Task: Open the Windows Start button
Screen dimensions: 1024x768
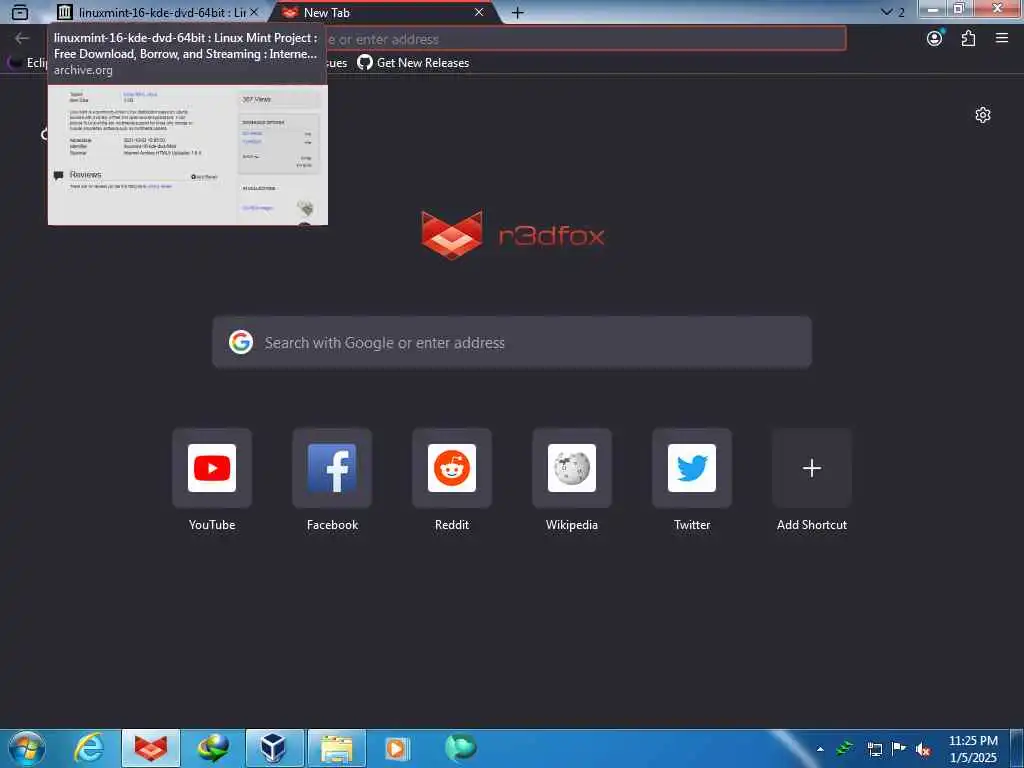Action: pos(27,748)
